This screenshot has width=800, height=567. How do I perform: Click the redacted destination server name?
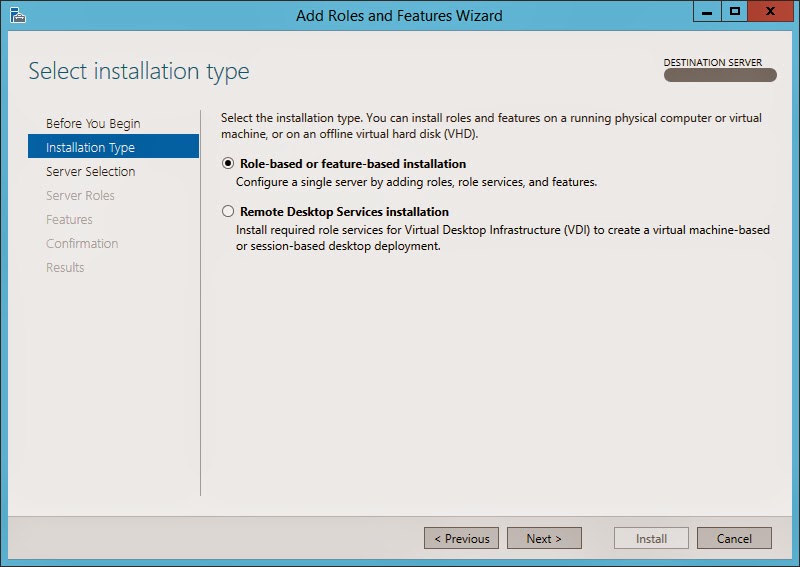720,75
